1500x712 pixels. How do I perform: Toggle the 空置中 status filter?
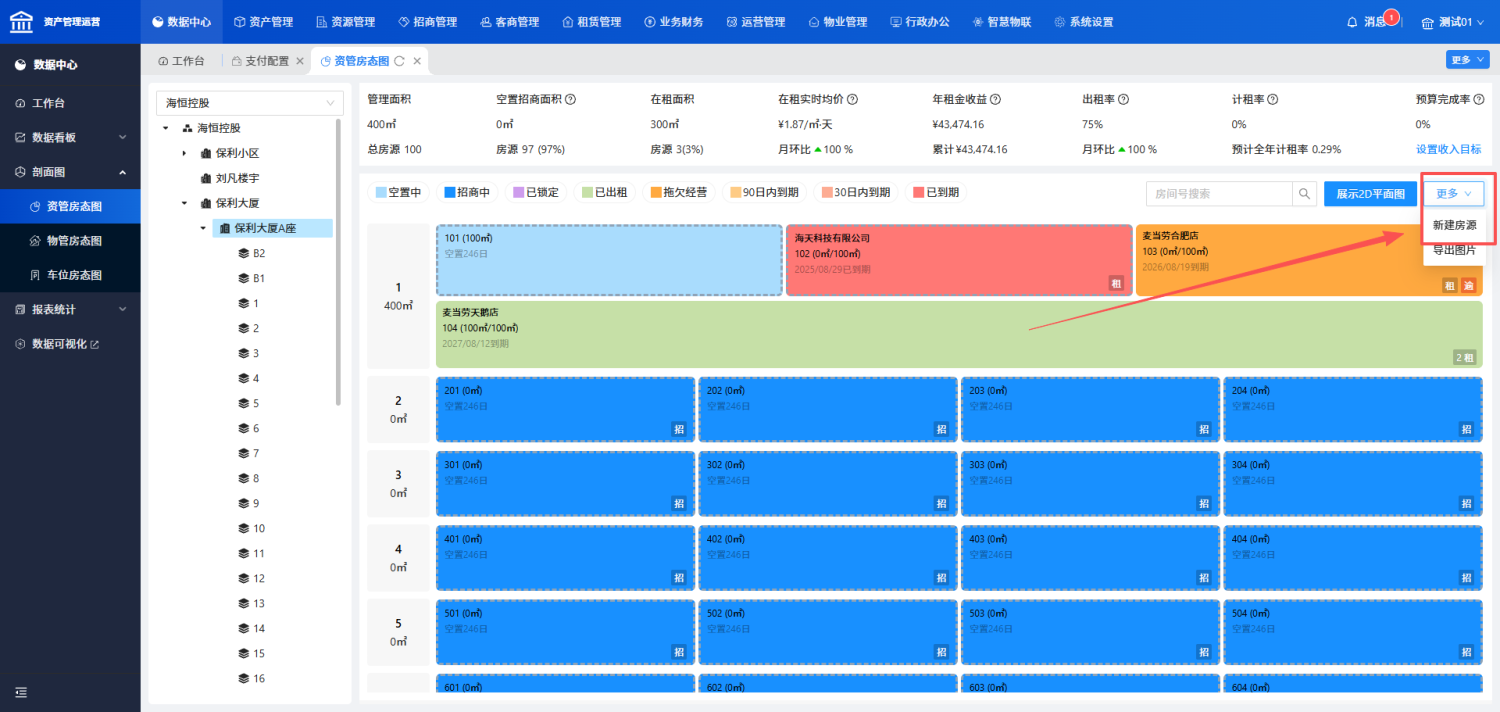pyautogui.click(x=398, y=193)
